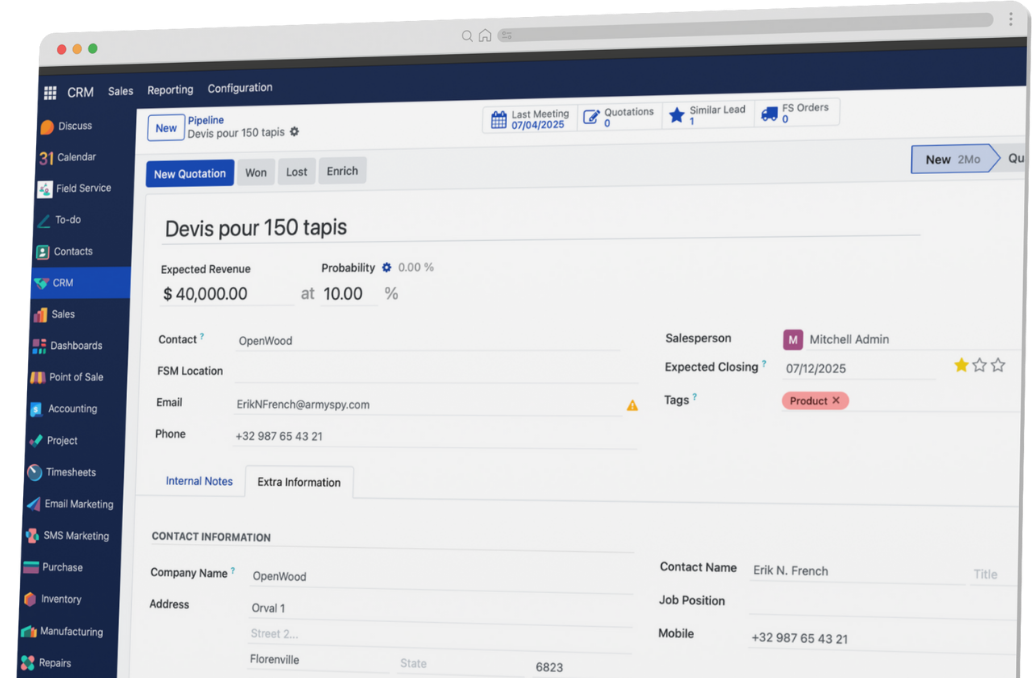Open the apps grid menu icon
The height and width of the screenshot is (678, 1032).
click(50, 93)
